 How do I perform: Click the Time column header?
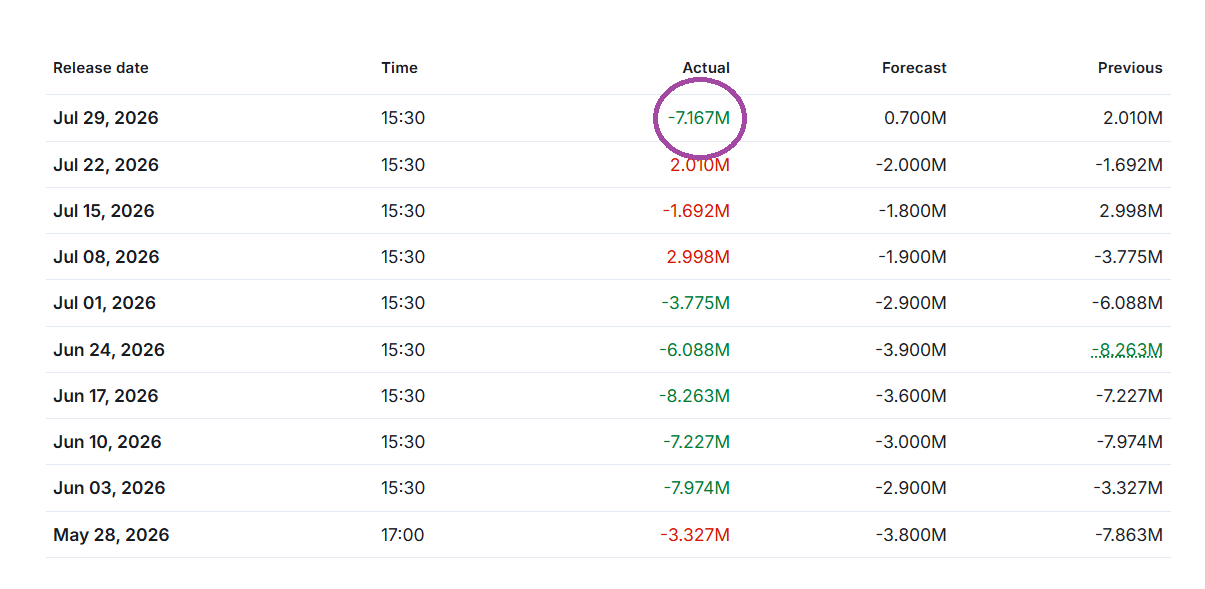399,68
